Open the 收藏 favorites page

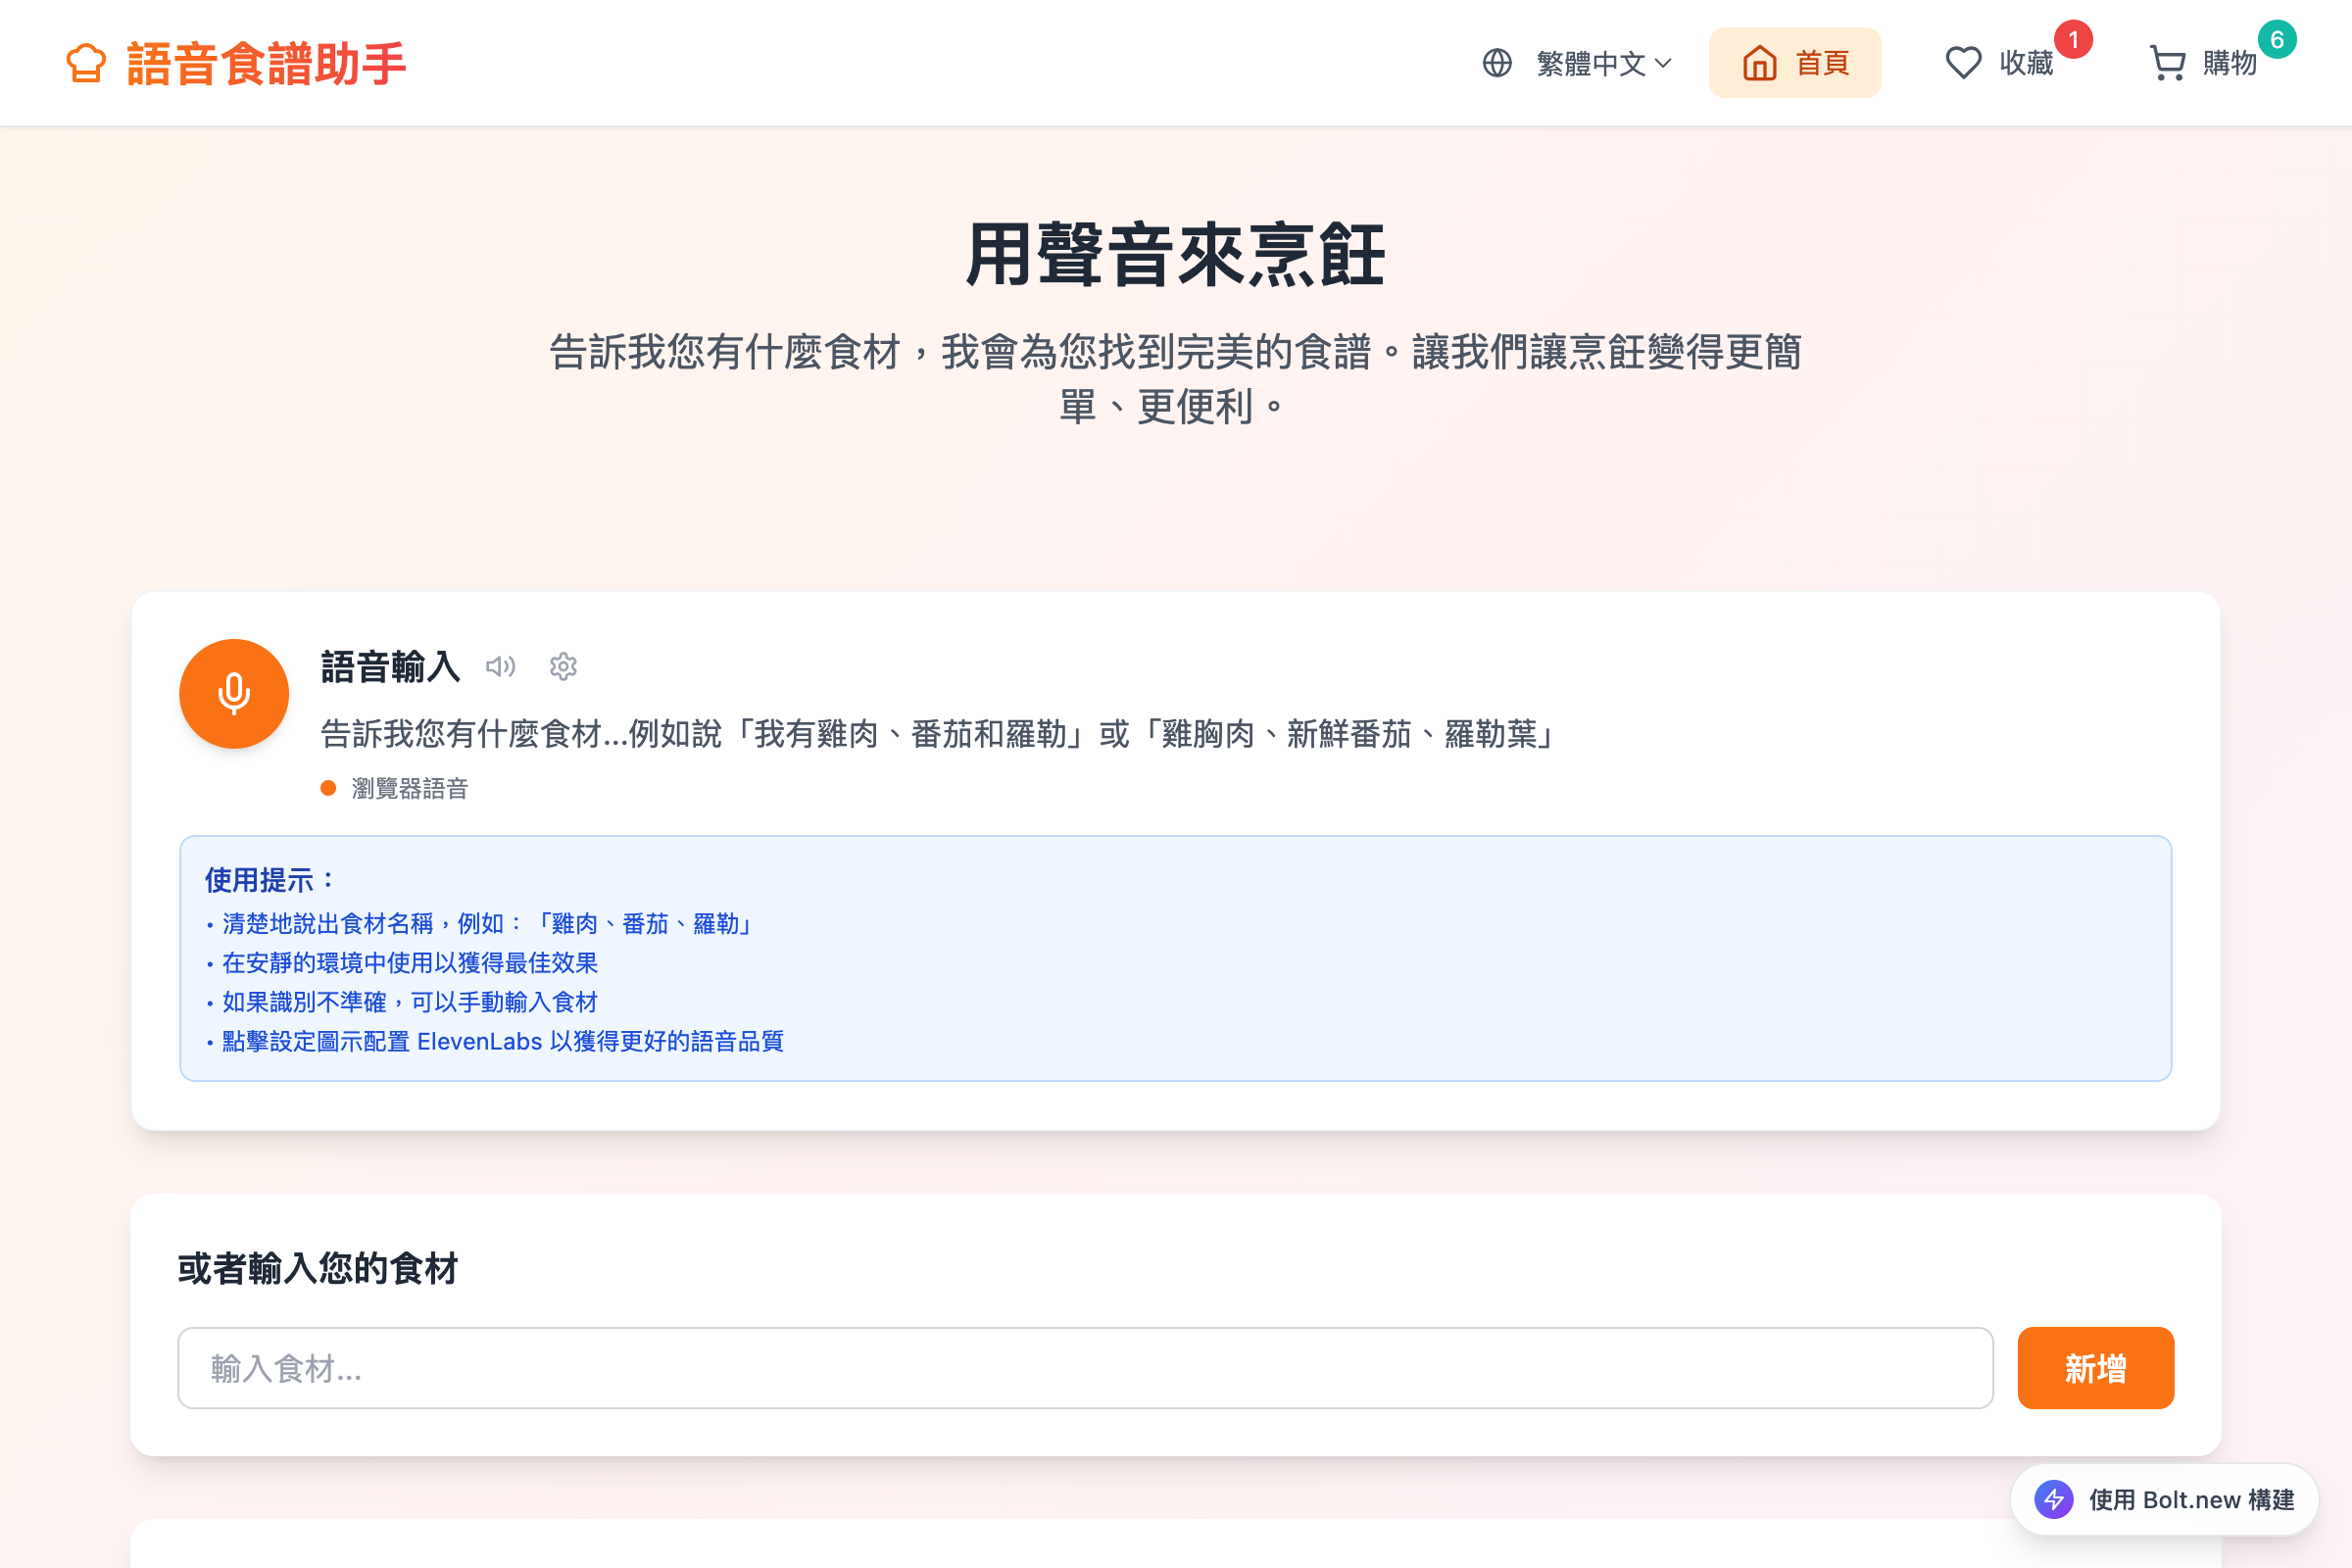click(x=2025, y=63)
